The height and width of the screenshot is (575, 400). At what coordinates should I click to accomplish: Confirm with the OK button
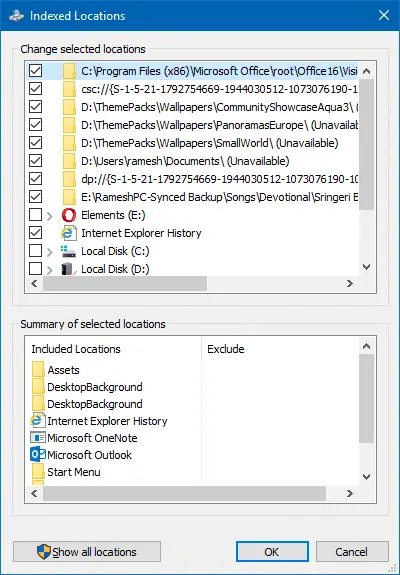pos(272,552)
